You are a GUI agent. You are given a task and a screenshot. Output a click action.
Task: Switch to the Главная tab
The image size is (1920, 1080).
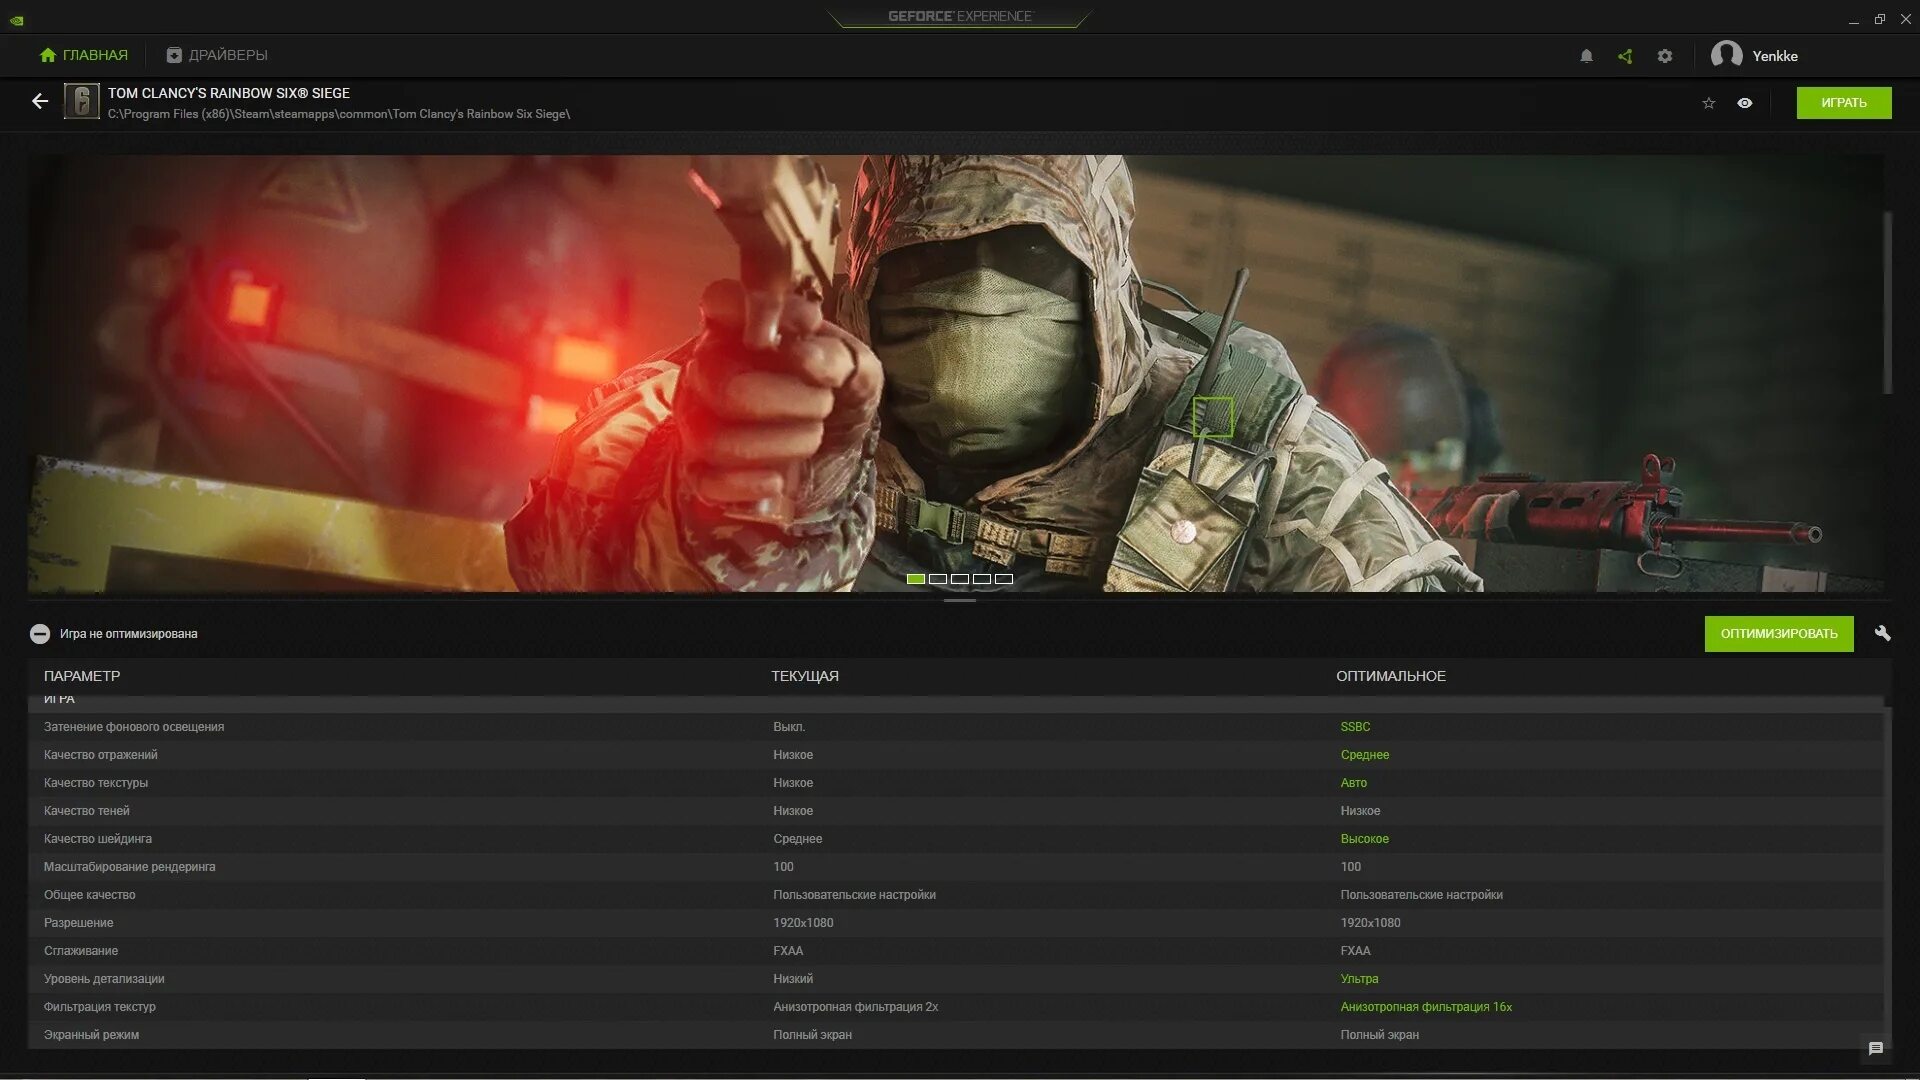point(84,55)
